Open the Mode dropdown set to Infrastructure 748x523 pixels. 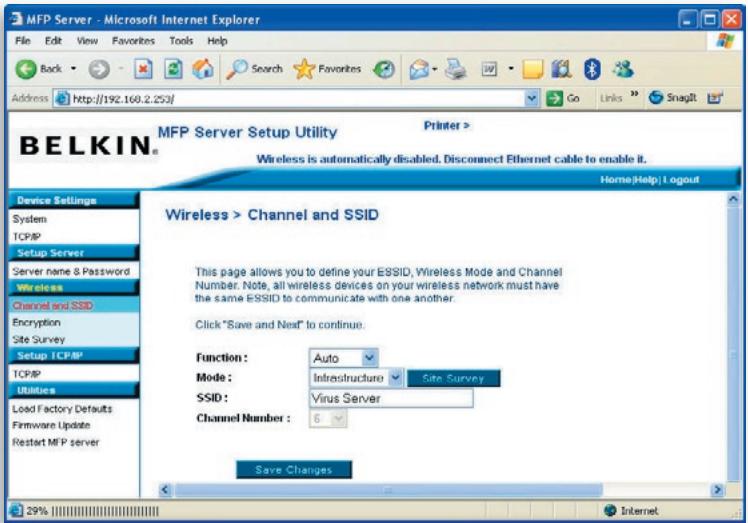tap(356, 378)
